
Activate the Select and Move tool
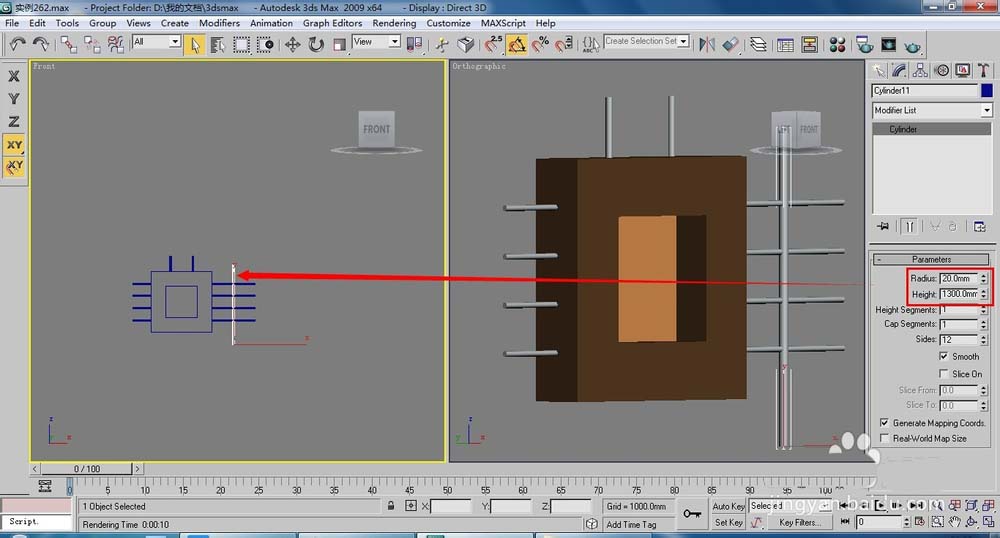[292, 45]
